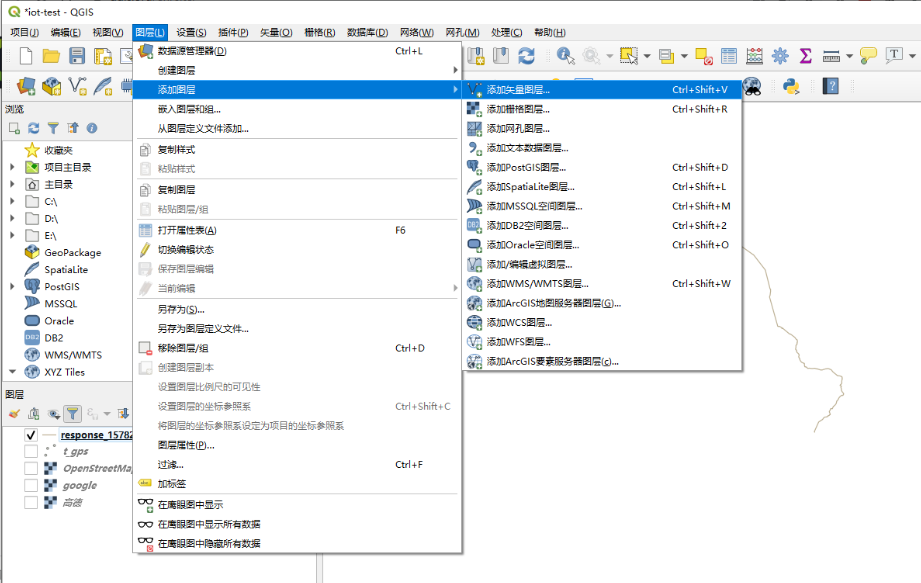The height and width of the screenshot is (583, 921).
Task: Expand the 项目主目录 tree node
Action: point(12,167)
